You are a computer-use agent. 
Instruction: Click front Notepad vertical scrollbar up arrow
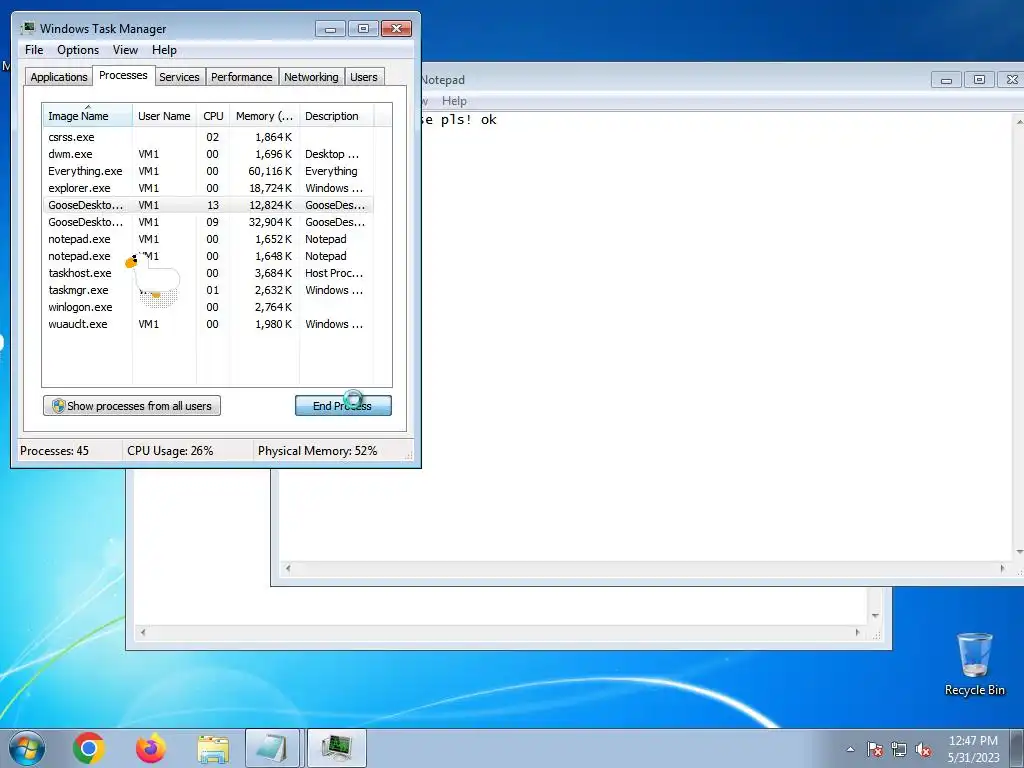coord(1019,121)
